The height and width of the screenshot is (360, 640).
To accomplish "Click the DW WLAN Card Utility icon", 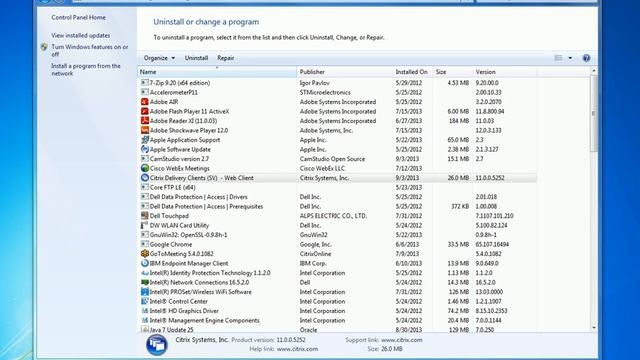I will pos(144,225).
